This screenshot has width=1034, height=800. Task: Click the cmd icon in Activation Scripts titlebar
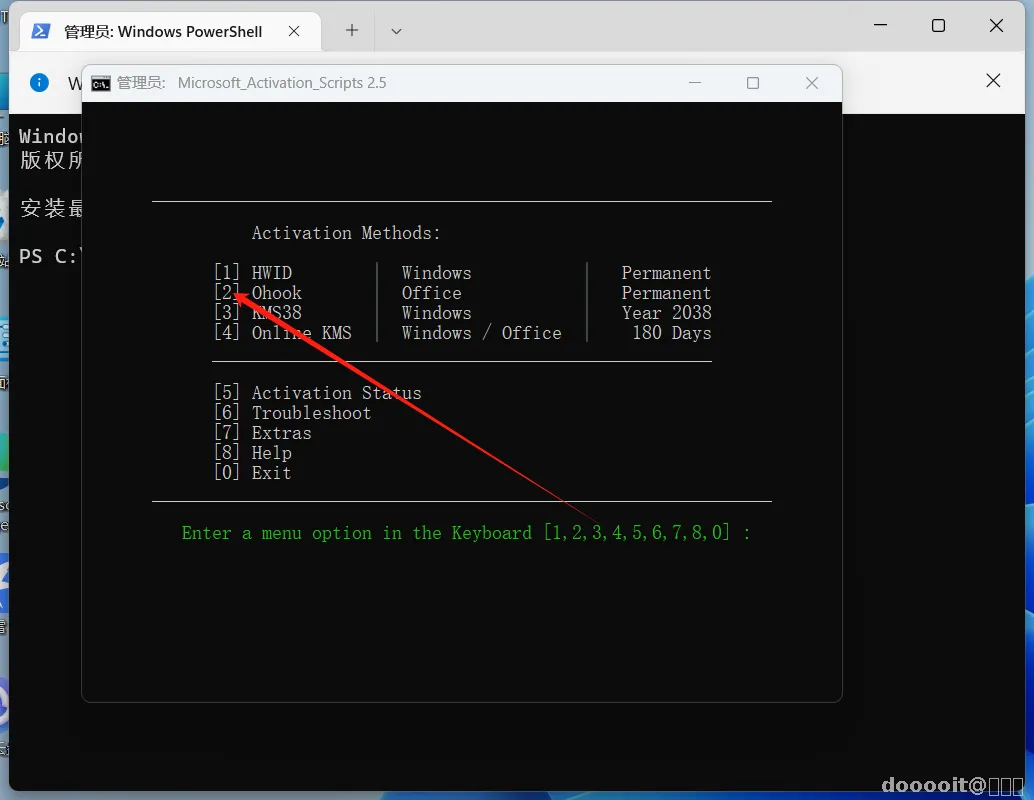pyautogui.click(x=101, y=83)
